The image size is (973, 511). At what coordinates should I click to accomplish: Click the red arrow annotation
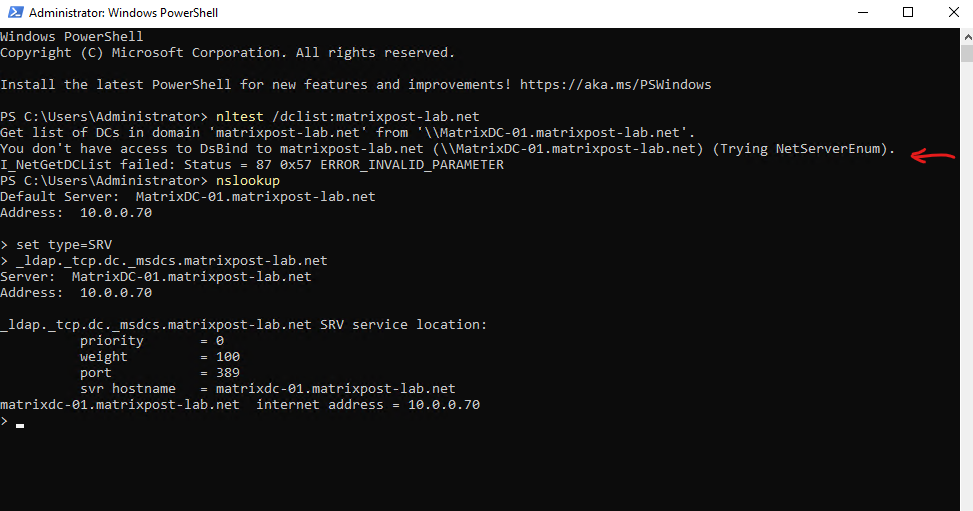(932, 155)
